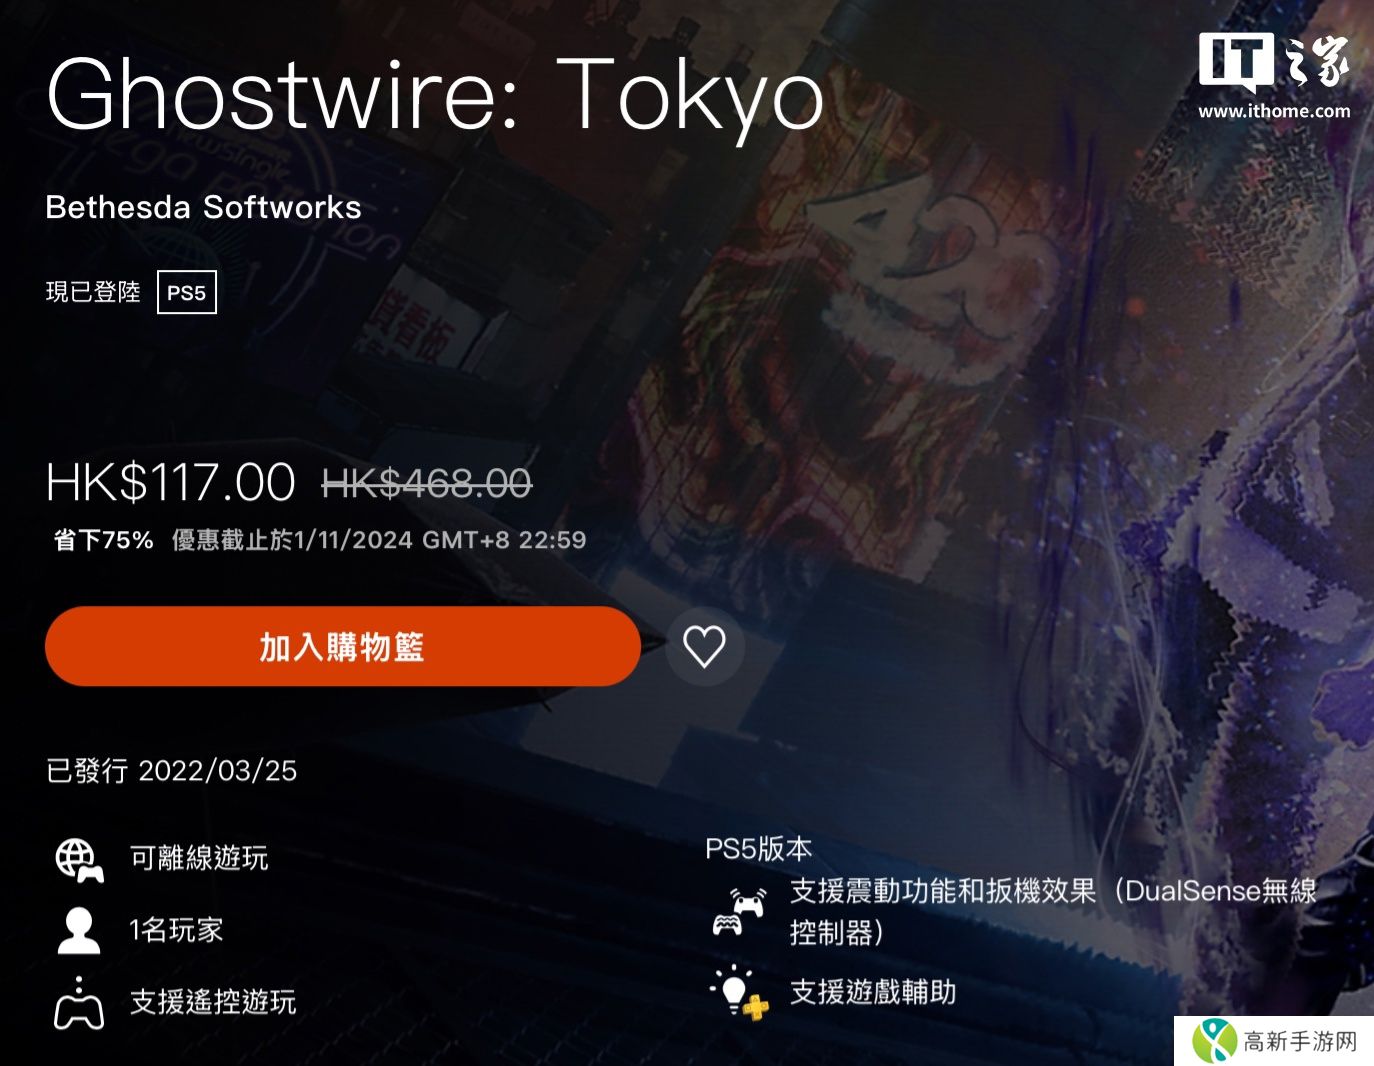The width and height of the screenshot is (1374, 1066).
Task: Click the 可離線遊玩 feature text
Action: point(199,858)
